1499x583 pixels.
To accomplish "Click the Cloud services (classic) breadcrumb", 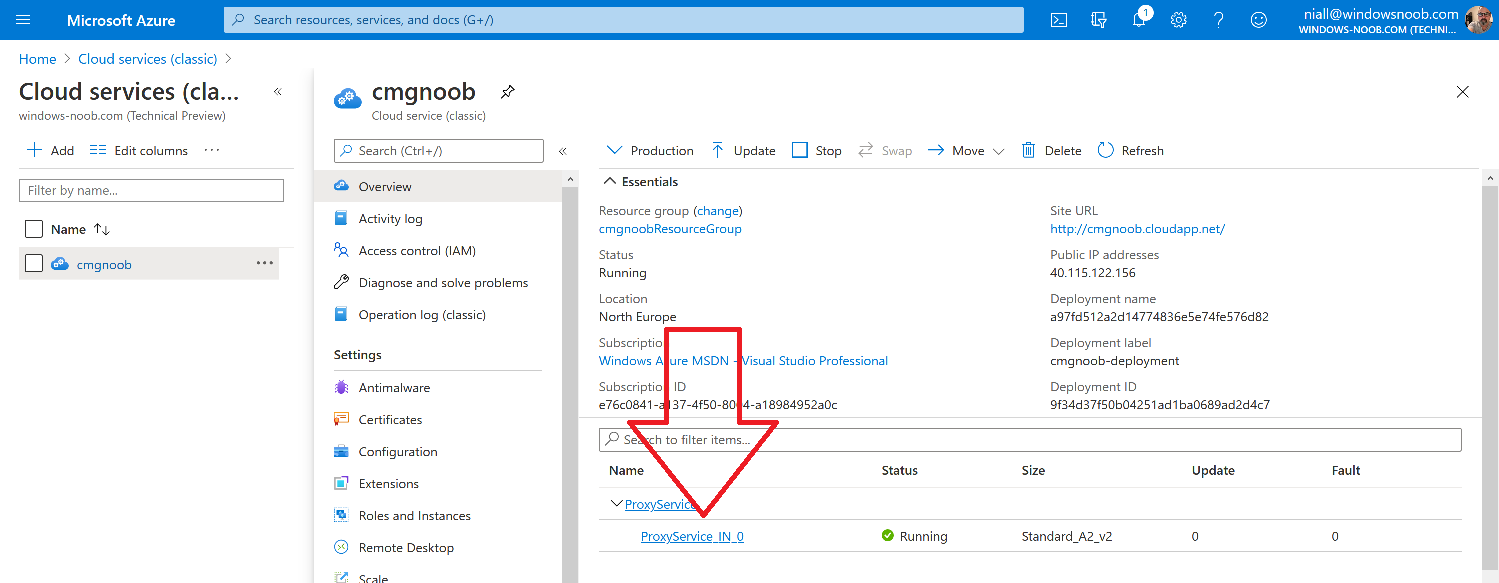I will point(148,59).
